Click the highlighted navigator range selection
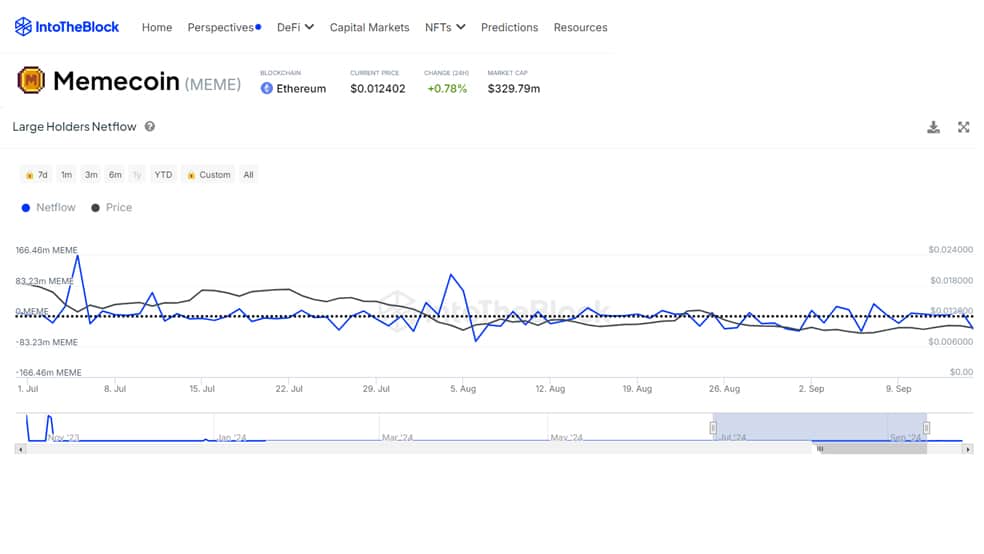Viewport: 984px width, 554px height. coord(820,427)
